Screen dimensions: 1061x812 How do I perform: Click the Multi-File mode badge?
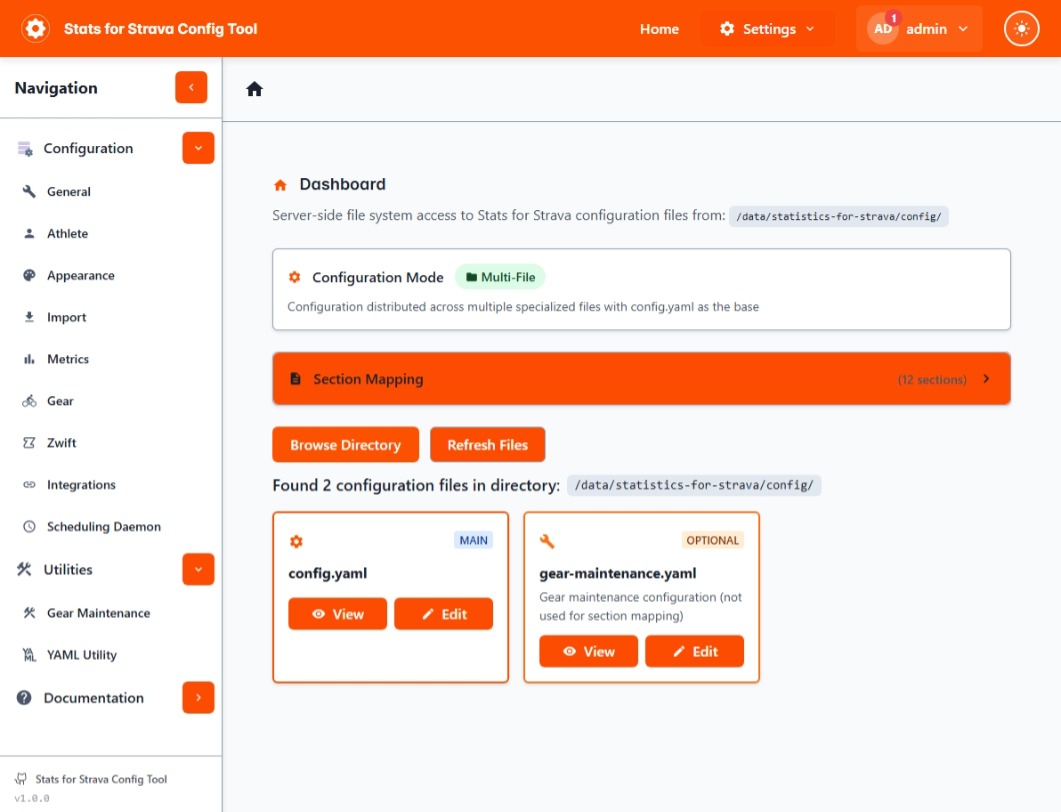[500, 277]
